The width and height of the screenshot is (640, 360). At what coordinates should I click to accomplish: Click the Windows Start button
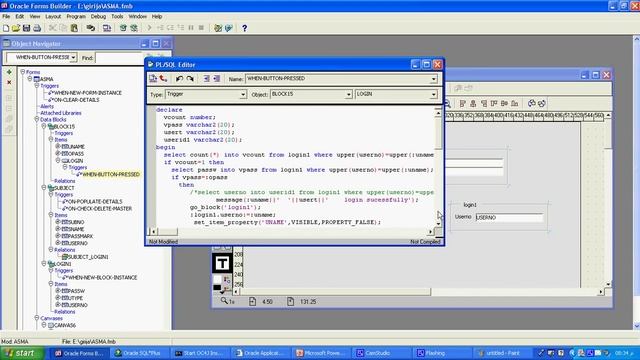(22, 353)
